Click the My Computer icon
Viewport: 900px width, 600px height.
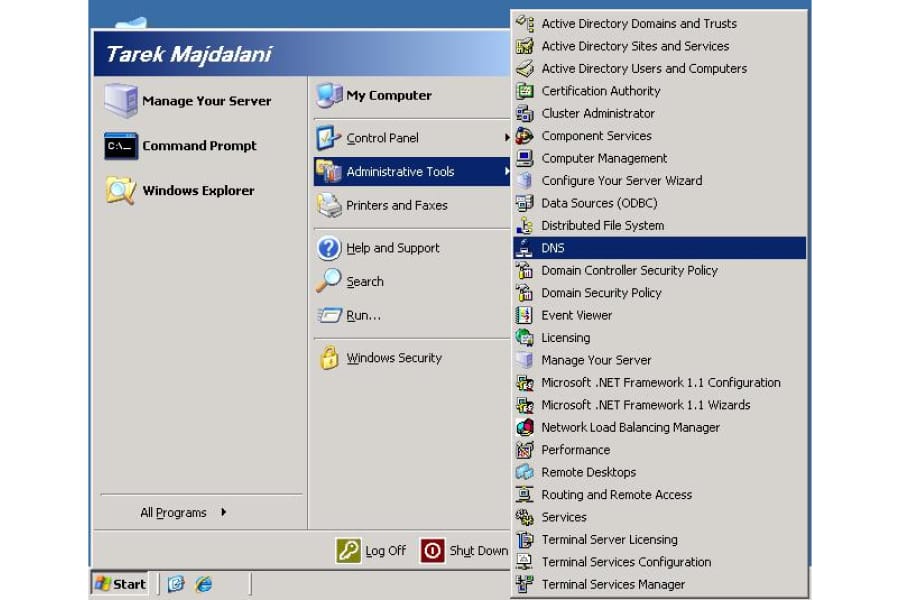[329, 95]
